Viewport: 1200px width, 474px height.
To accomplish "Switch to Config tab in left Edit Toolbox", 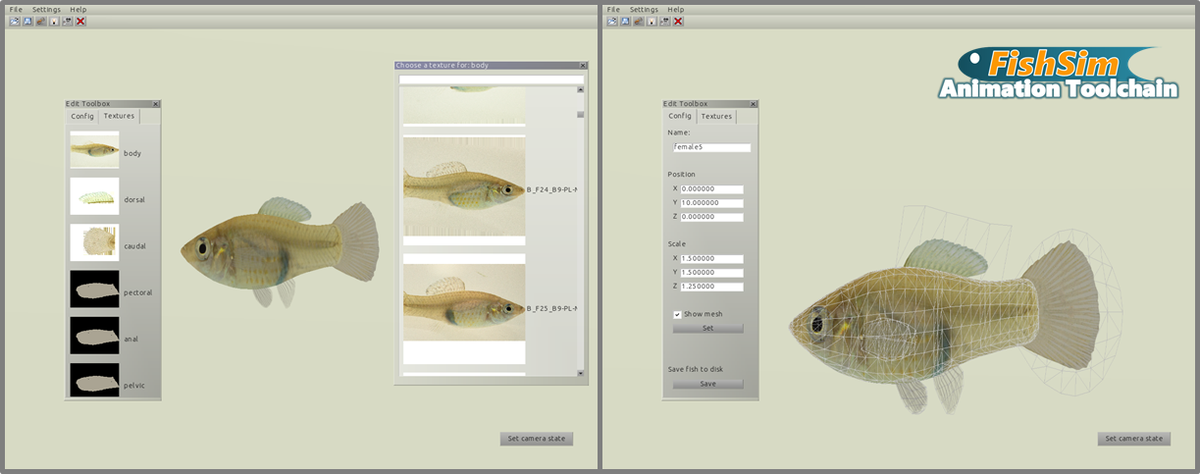I will point(82,116).
